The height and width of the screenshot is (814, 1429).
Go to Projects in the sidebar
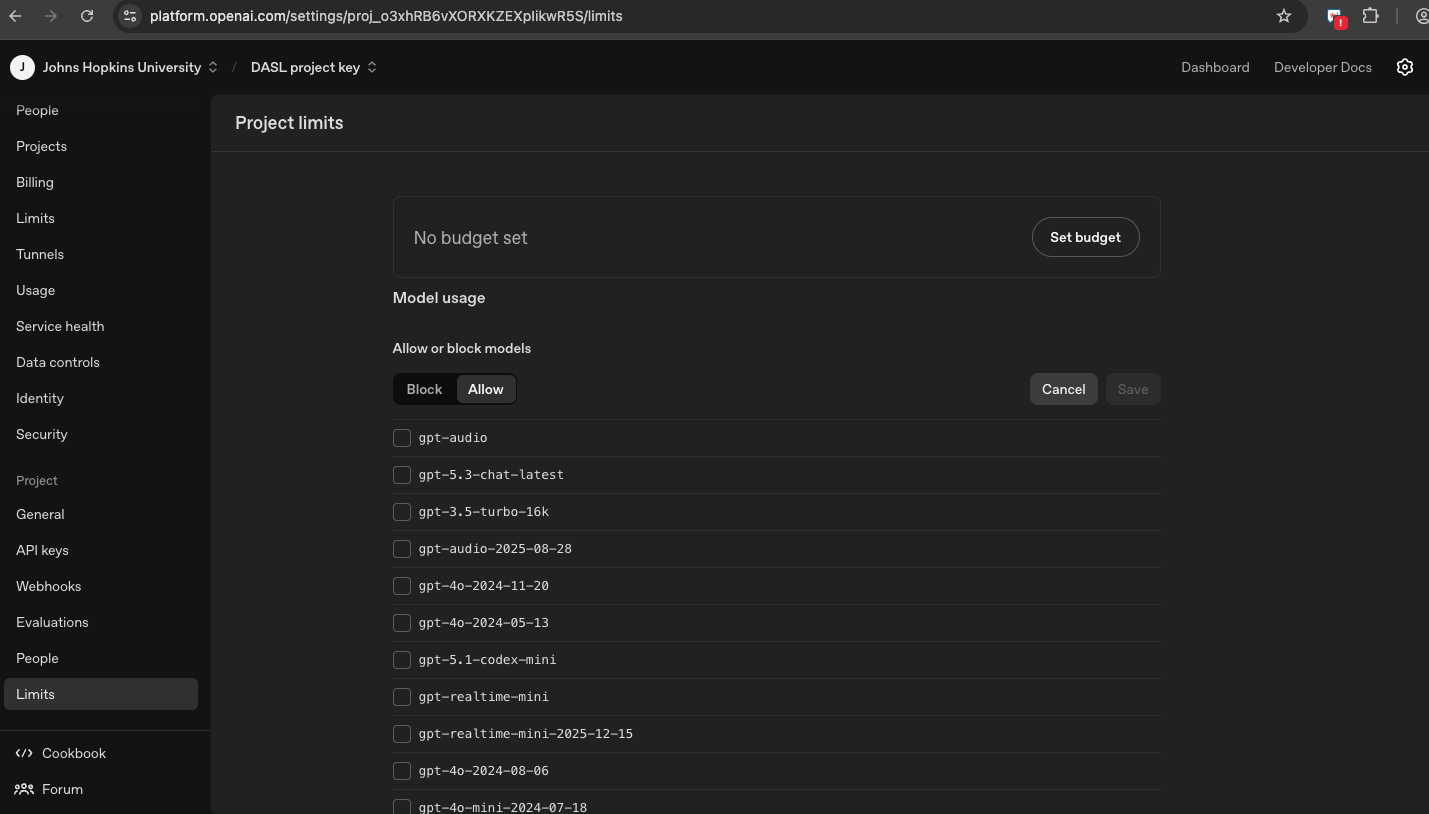pyautogui.click(x=41, y=146)
